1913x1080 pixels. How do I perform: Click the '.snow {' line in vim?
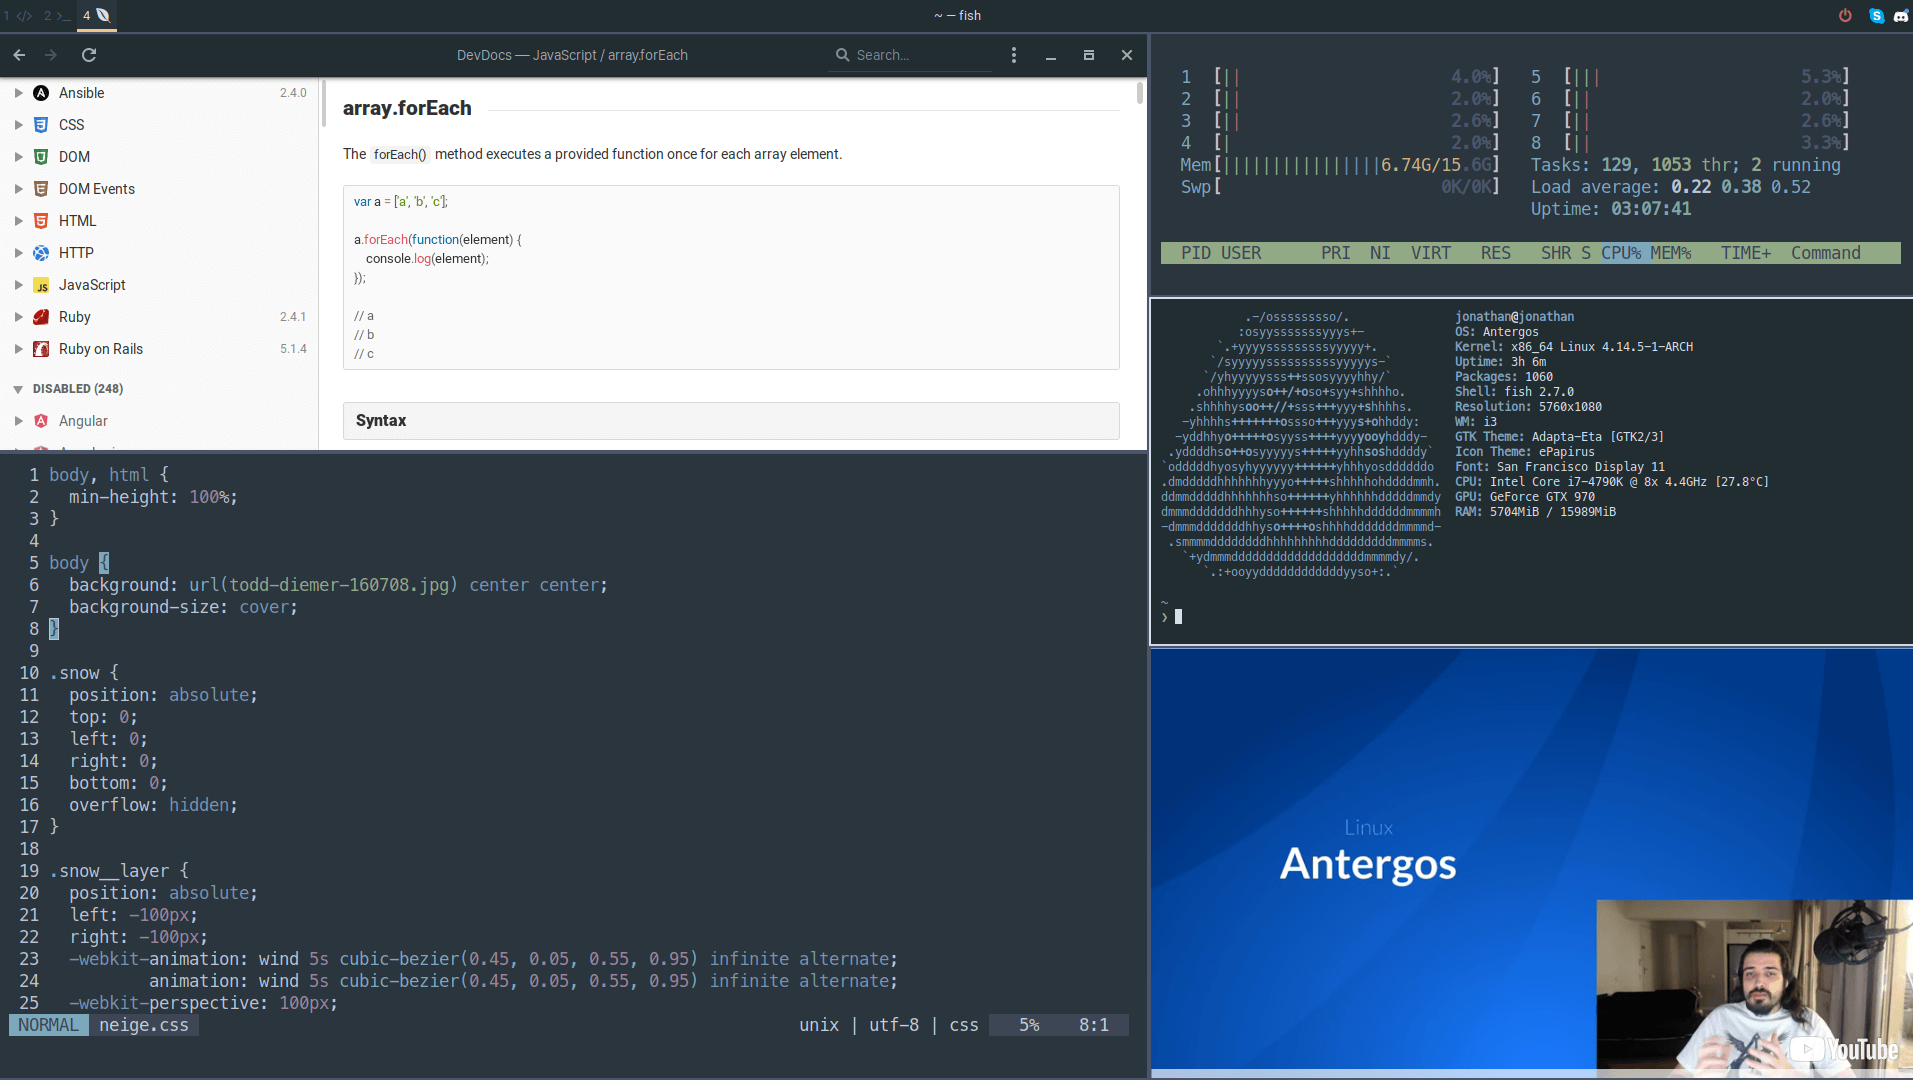point(84,673)
